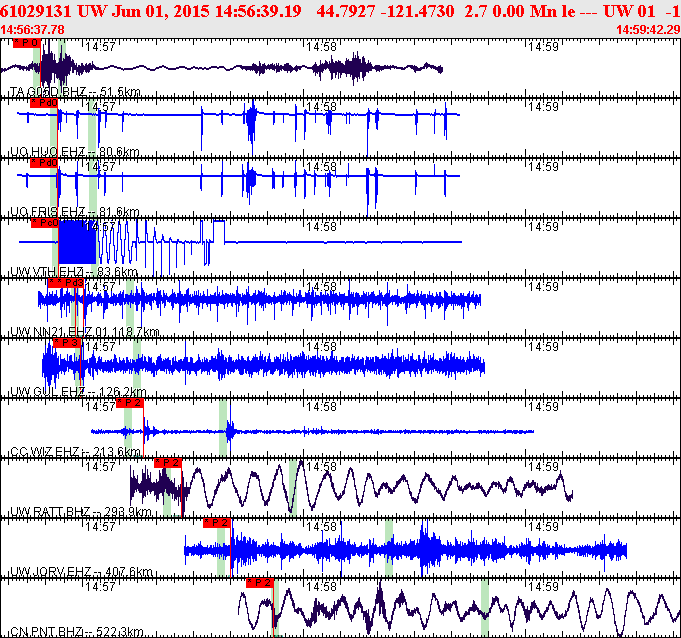Click station label UO FRIS EHZ 81.6km
Screen dimensions: 681x638
tap(75, 212)
